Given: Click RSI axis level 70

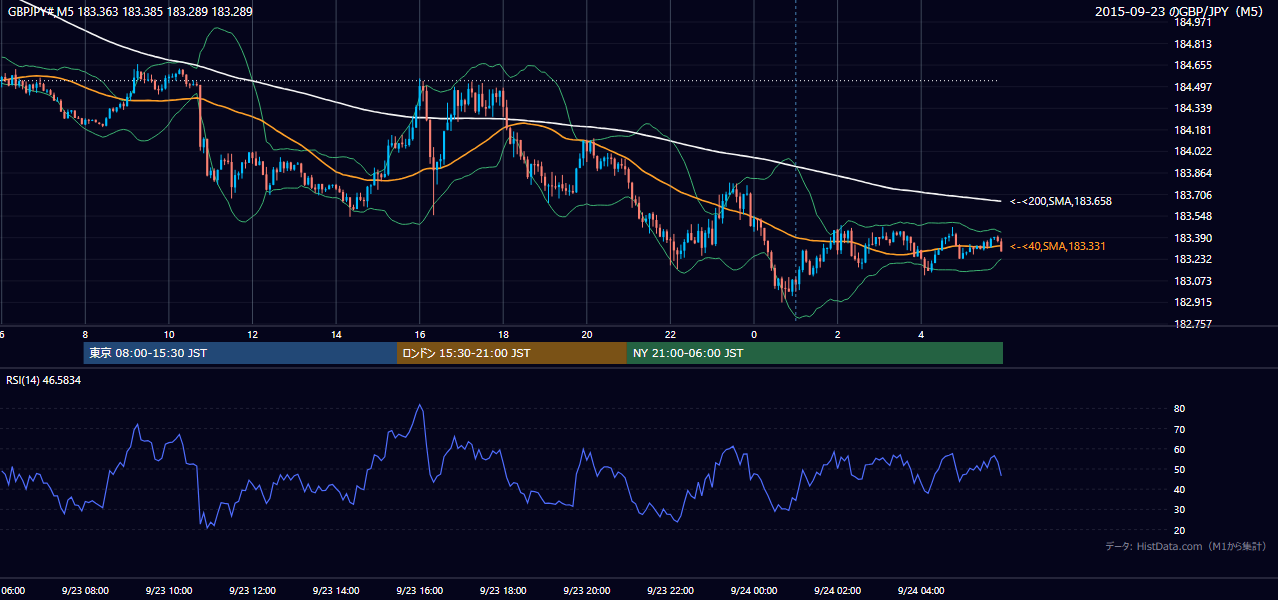Looking at the screenshot, I should [1180, 429].
